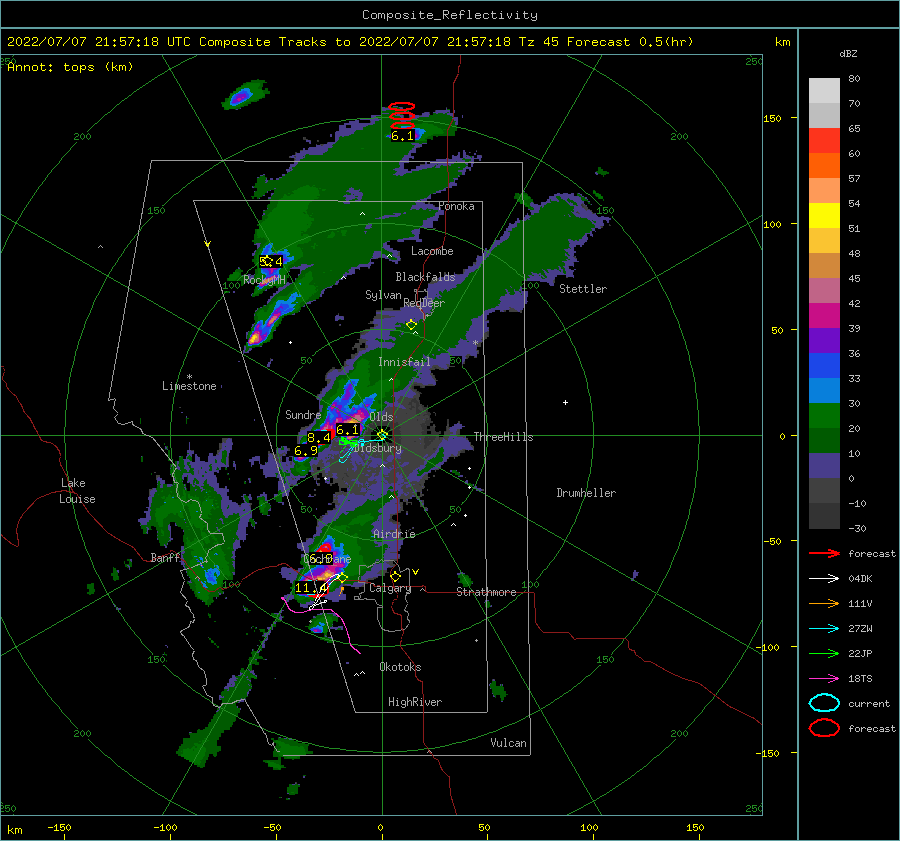This screenshot has height=841, width=900.
Task: Select the green 22JP track arrow
Action: point(824,653)
